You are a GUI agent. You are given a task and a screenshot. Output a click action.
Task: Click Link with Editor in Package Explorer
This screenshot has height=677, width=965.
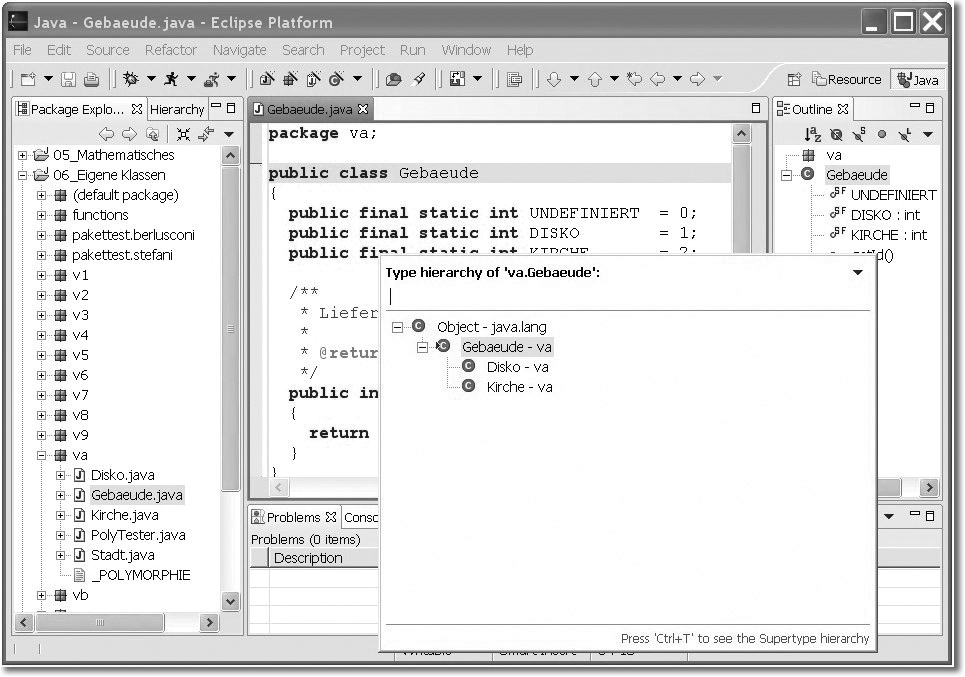[x=205, y=134]
